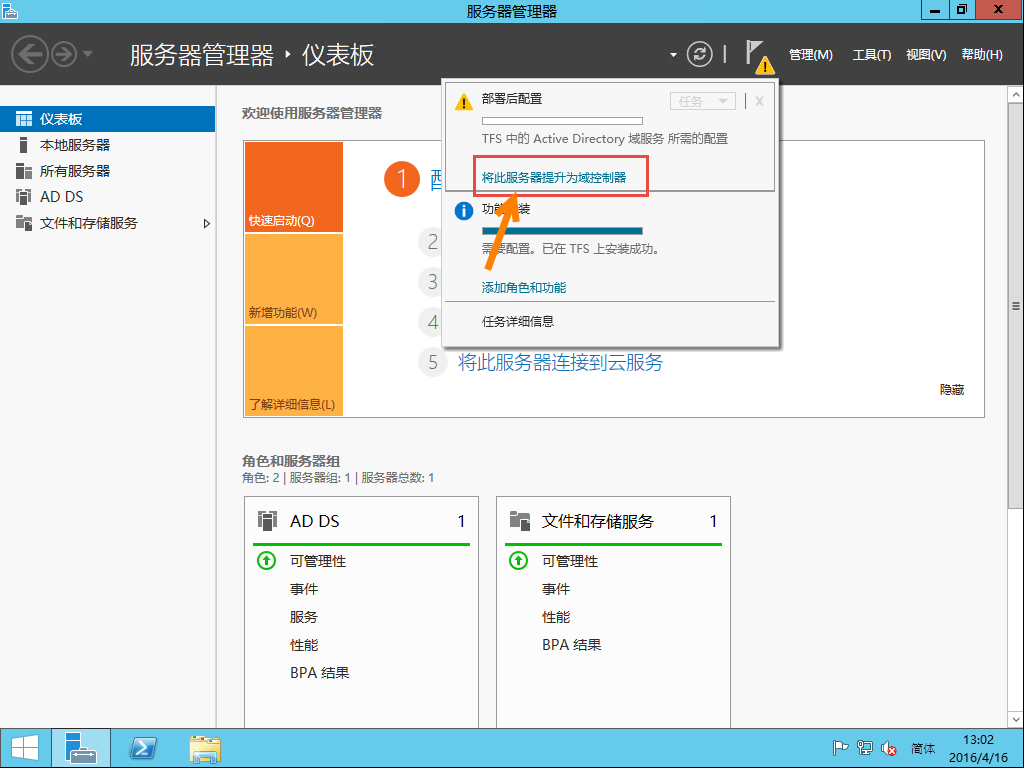Expand the 文件和存储服务 sidebar arrow

(x=206, y=223)
